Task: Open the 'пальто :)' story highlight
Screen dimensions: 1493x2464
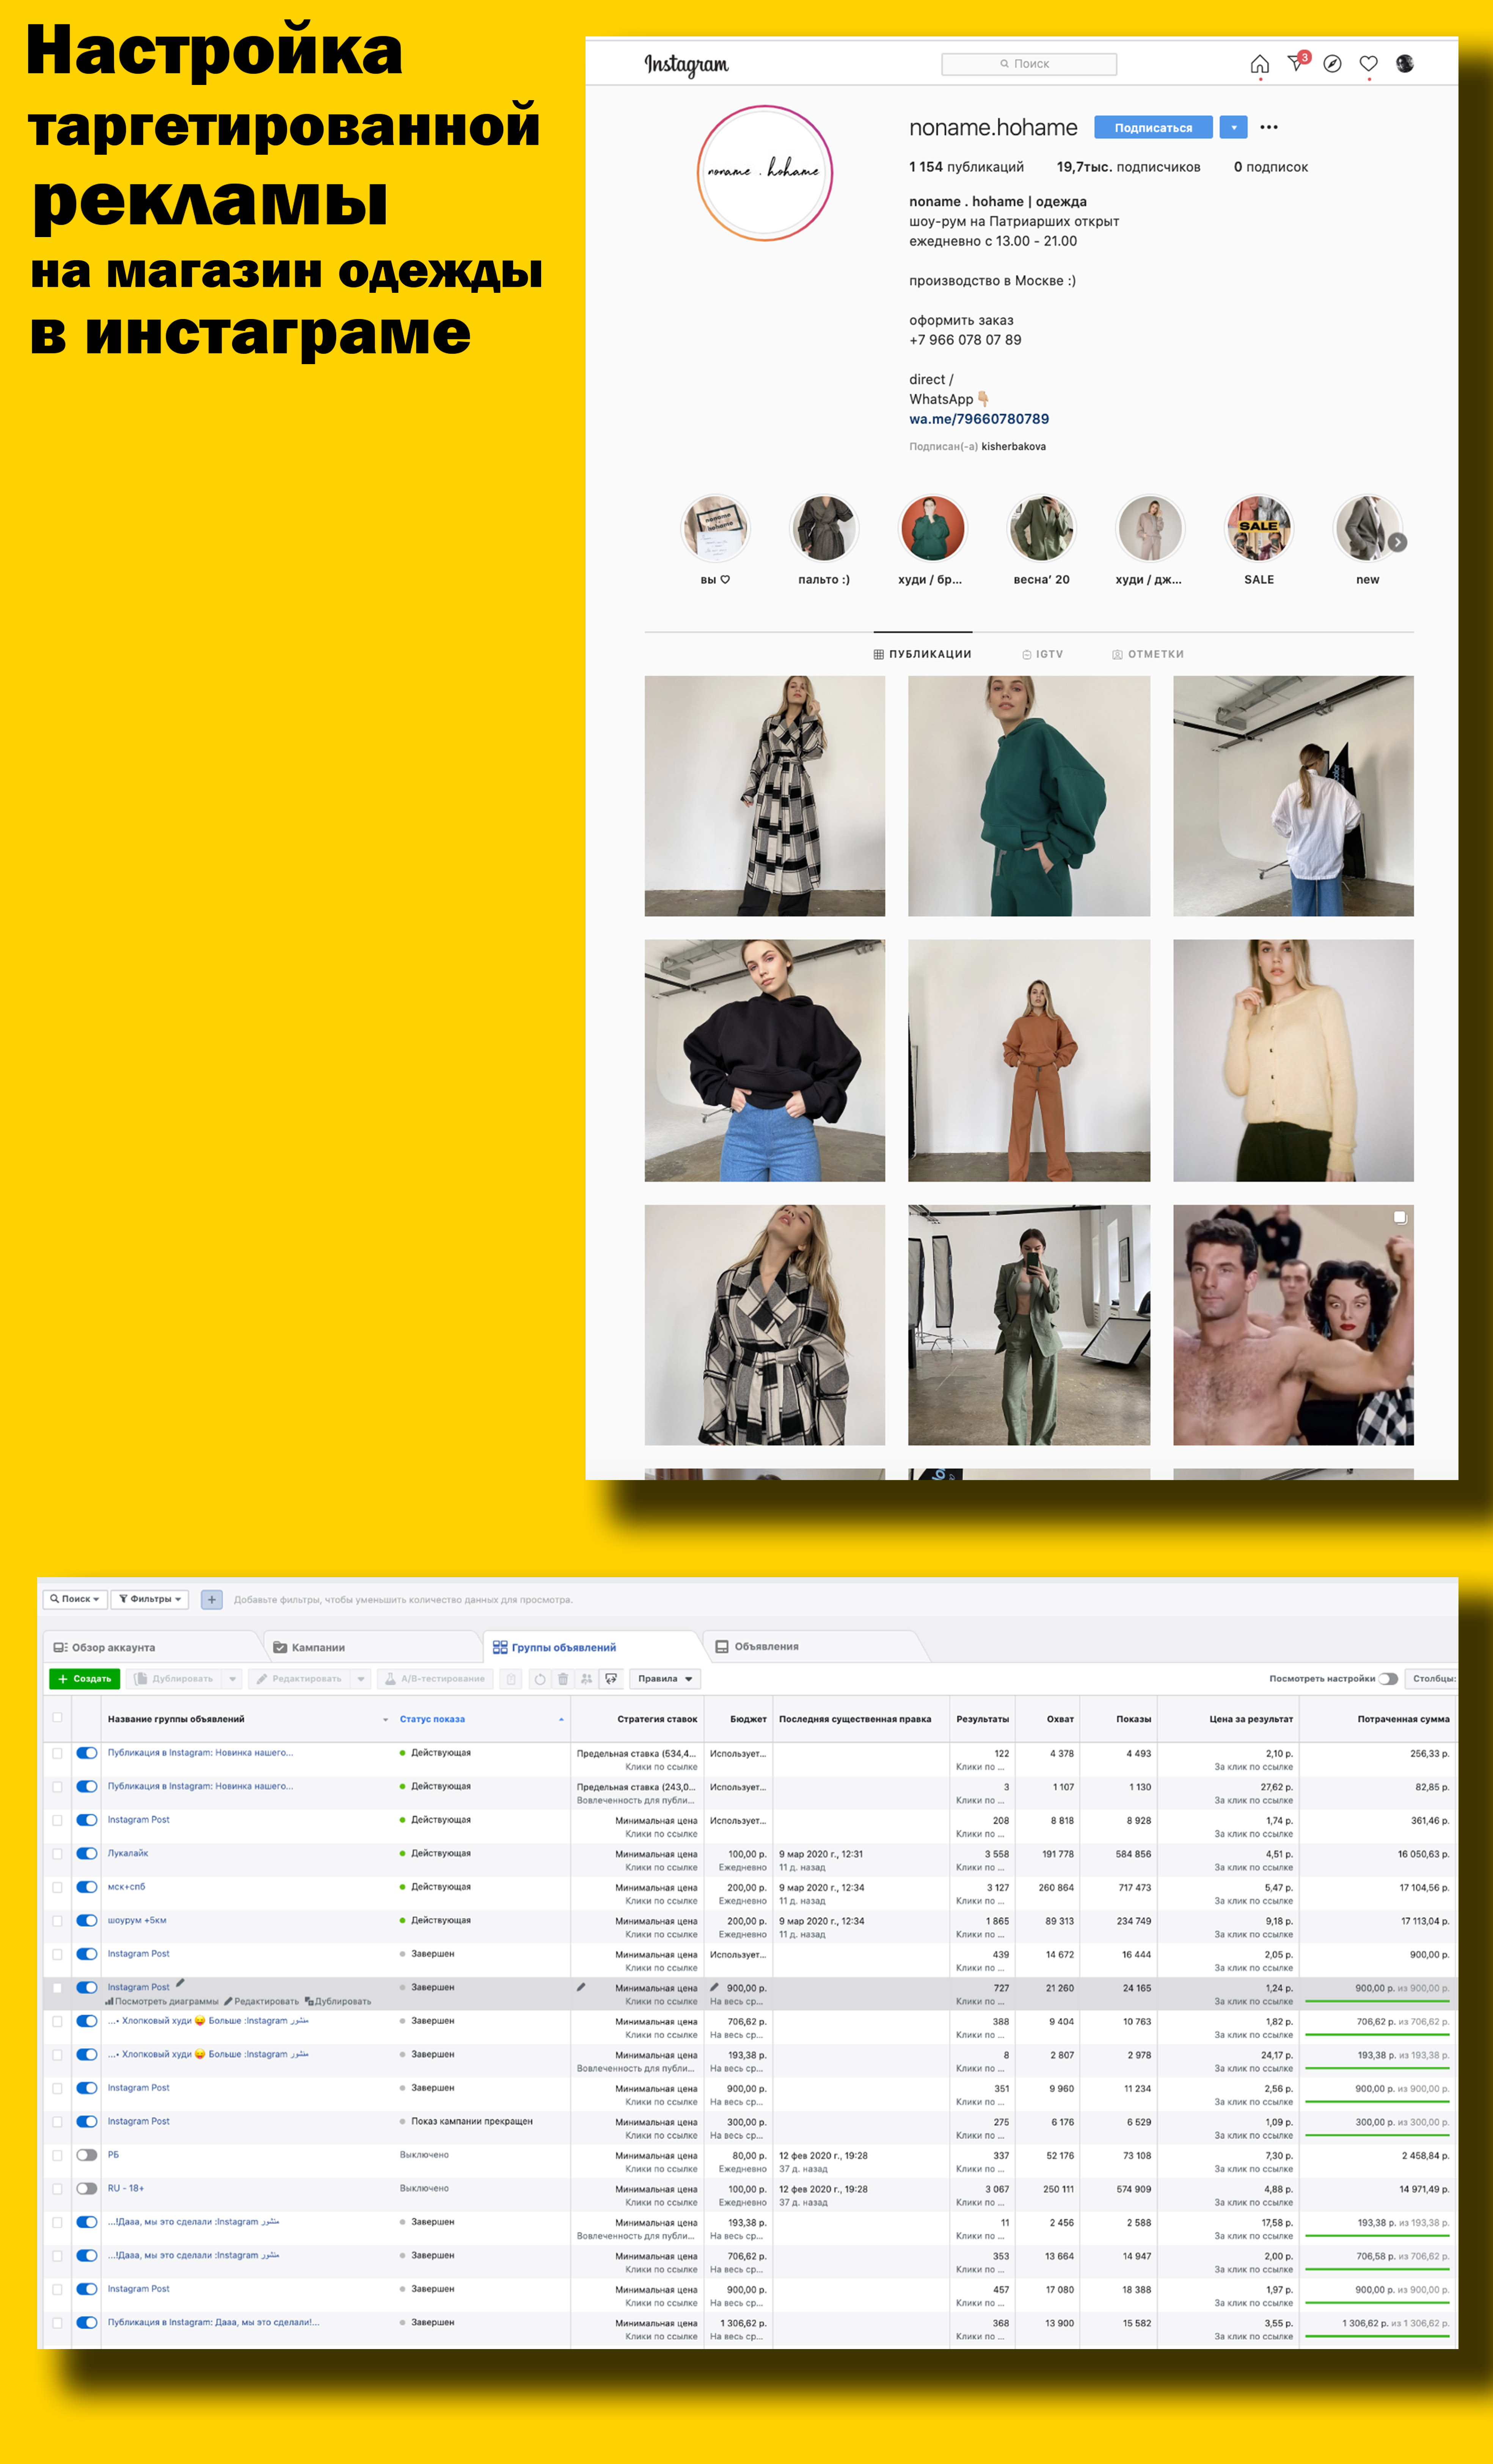Action: pos(824,528)
